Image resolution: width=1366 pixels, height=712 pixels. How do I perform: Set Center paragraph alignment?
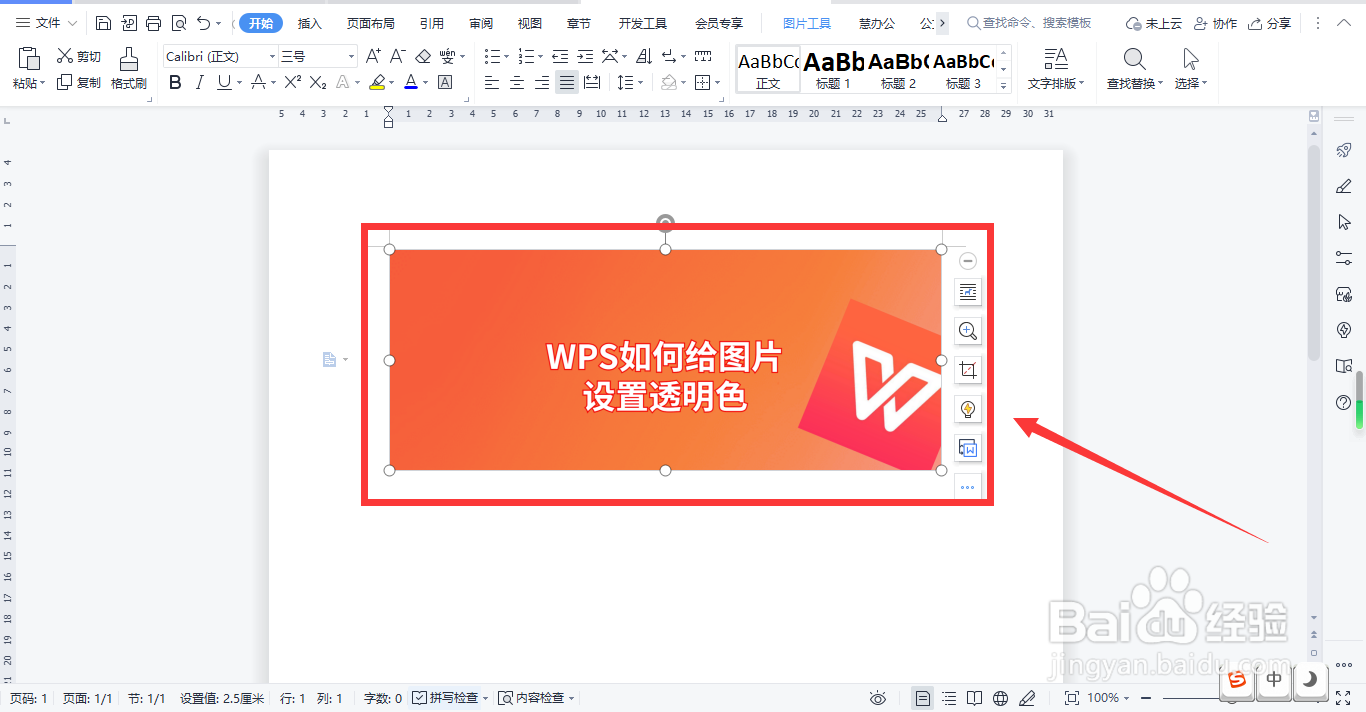pyautogui.click(x=517, y=82)
